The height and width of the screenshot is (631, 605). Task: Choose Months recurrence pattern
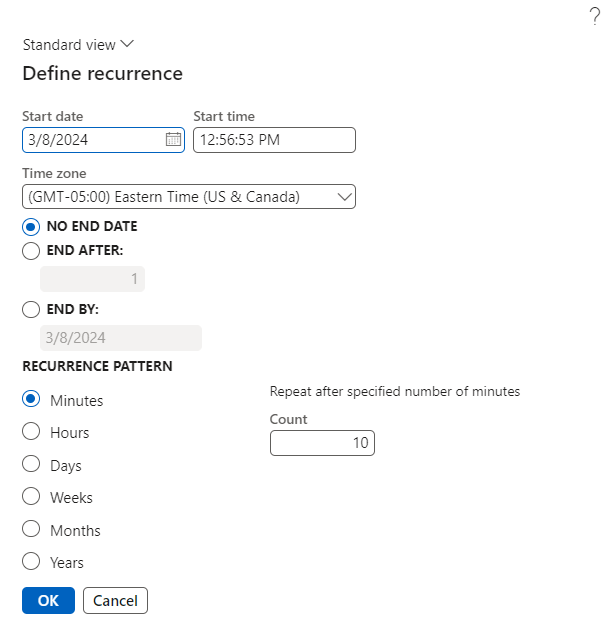(31, 530)
